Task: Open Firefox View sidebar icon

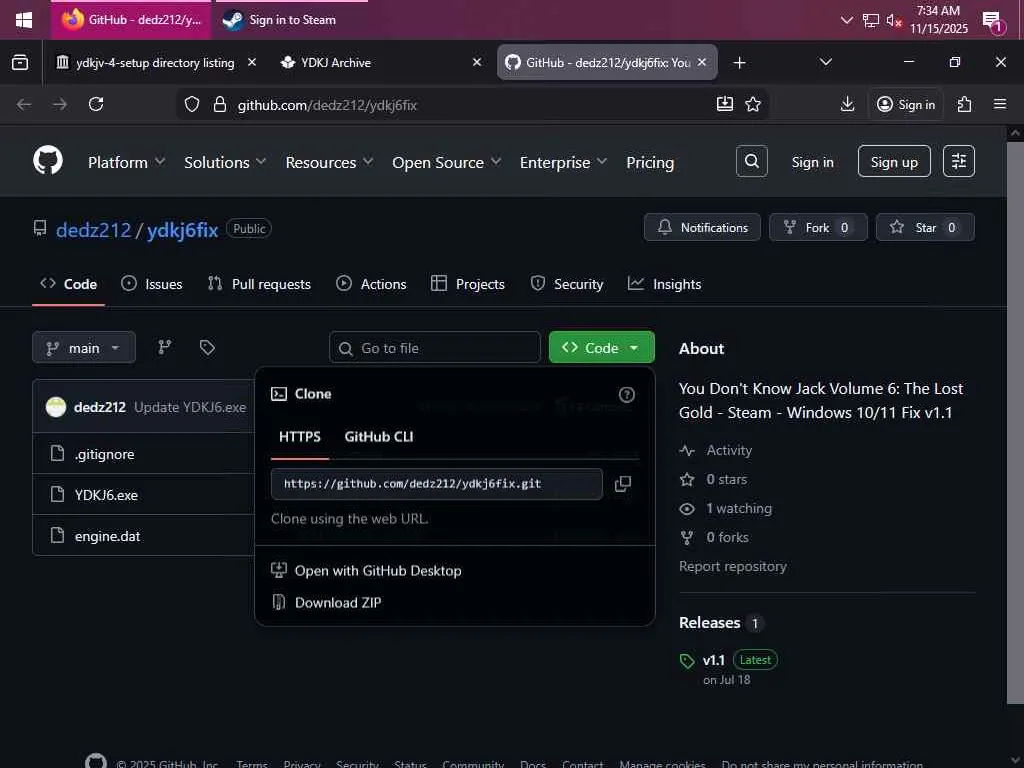Action: click(x=20, y=63)
